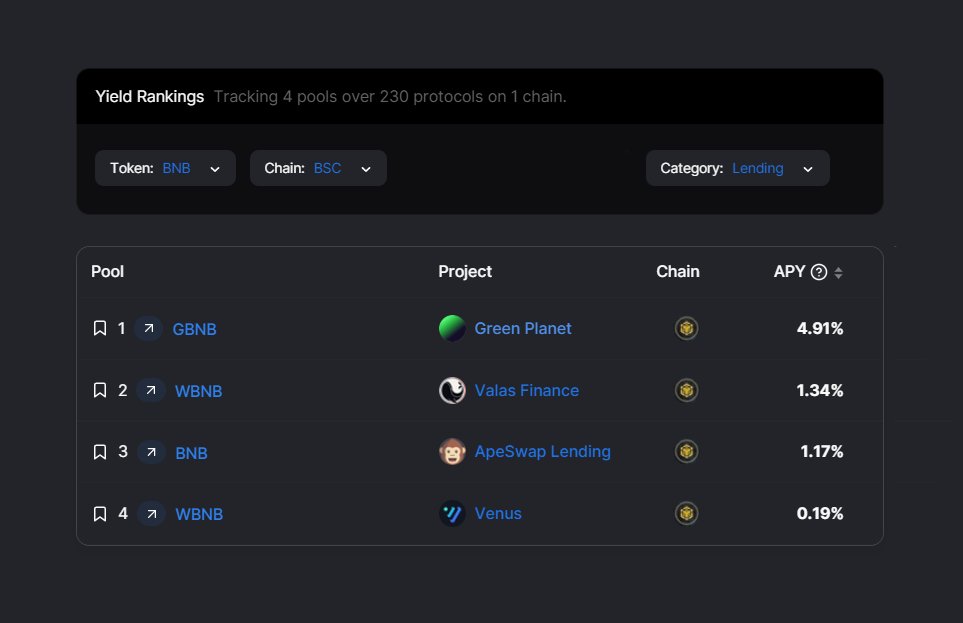Open the BNB pool link
This screenshot has width=963, height=623.
[x=192, y=453]
